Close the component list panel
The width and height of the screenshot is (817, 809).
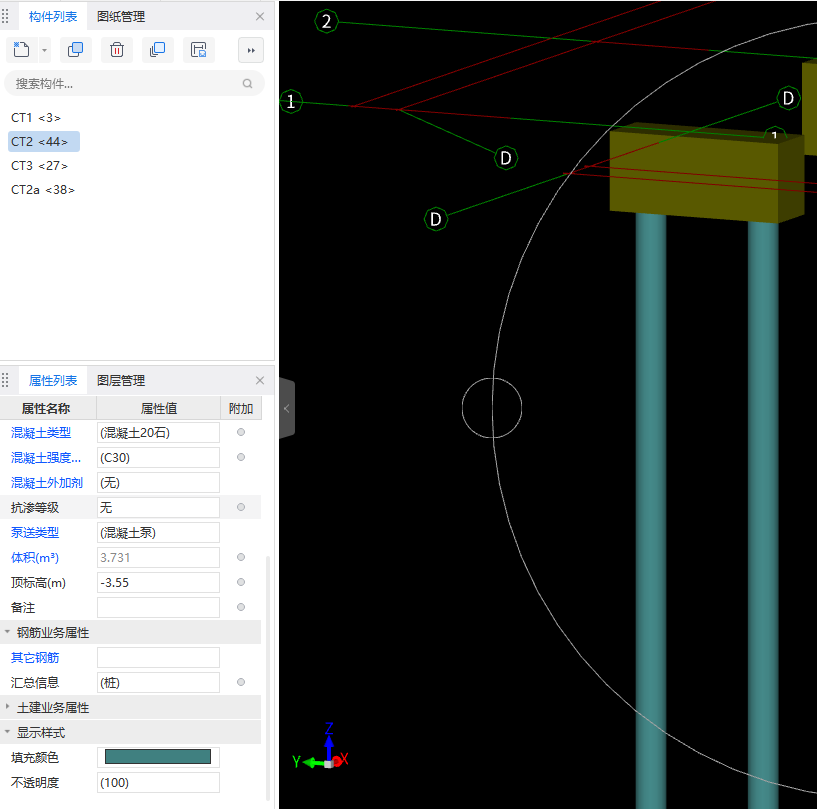[260, 17]
